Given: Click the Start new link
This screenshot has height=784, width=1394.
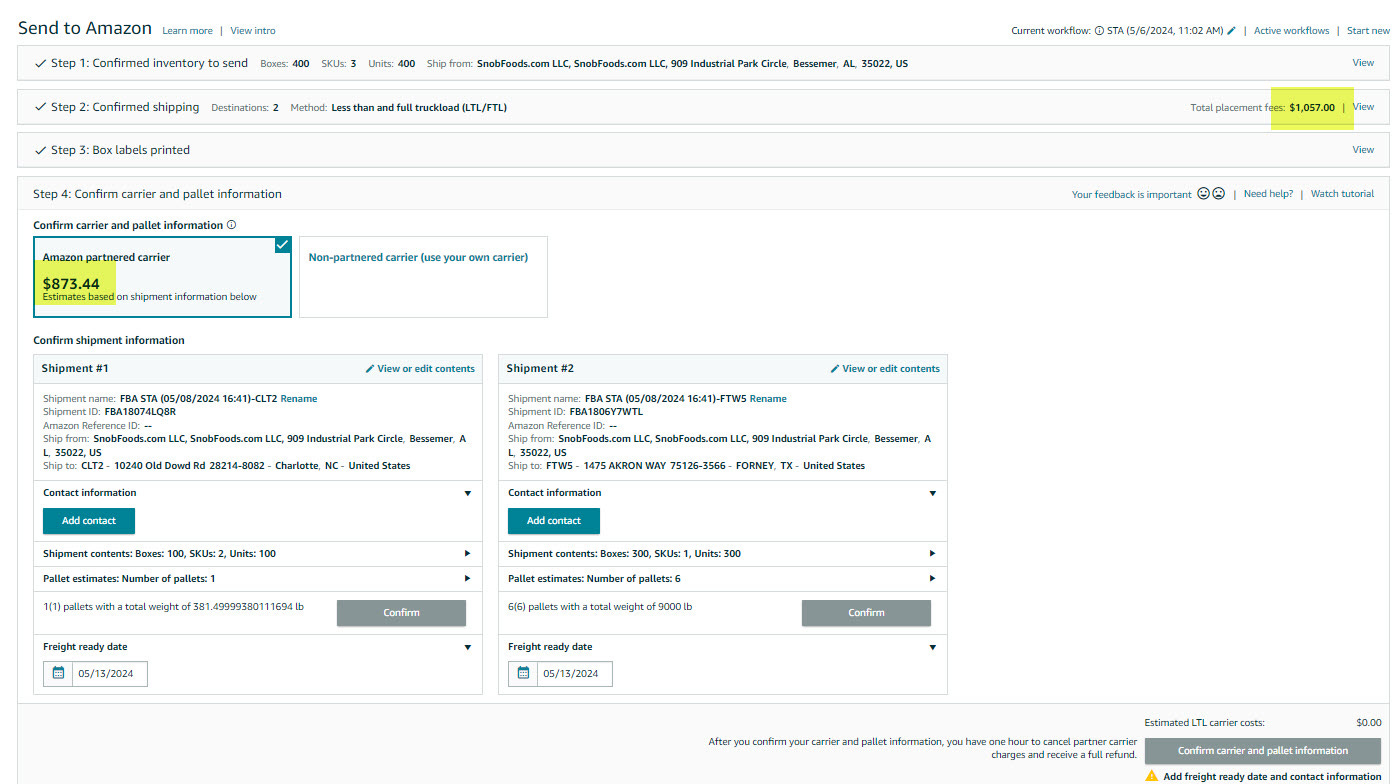Looking at the screenshot, I should point(1368,31).
